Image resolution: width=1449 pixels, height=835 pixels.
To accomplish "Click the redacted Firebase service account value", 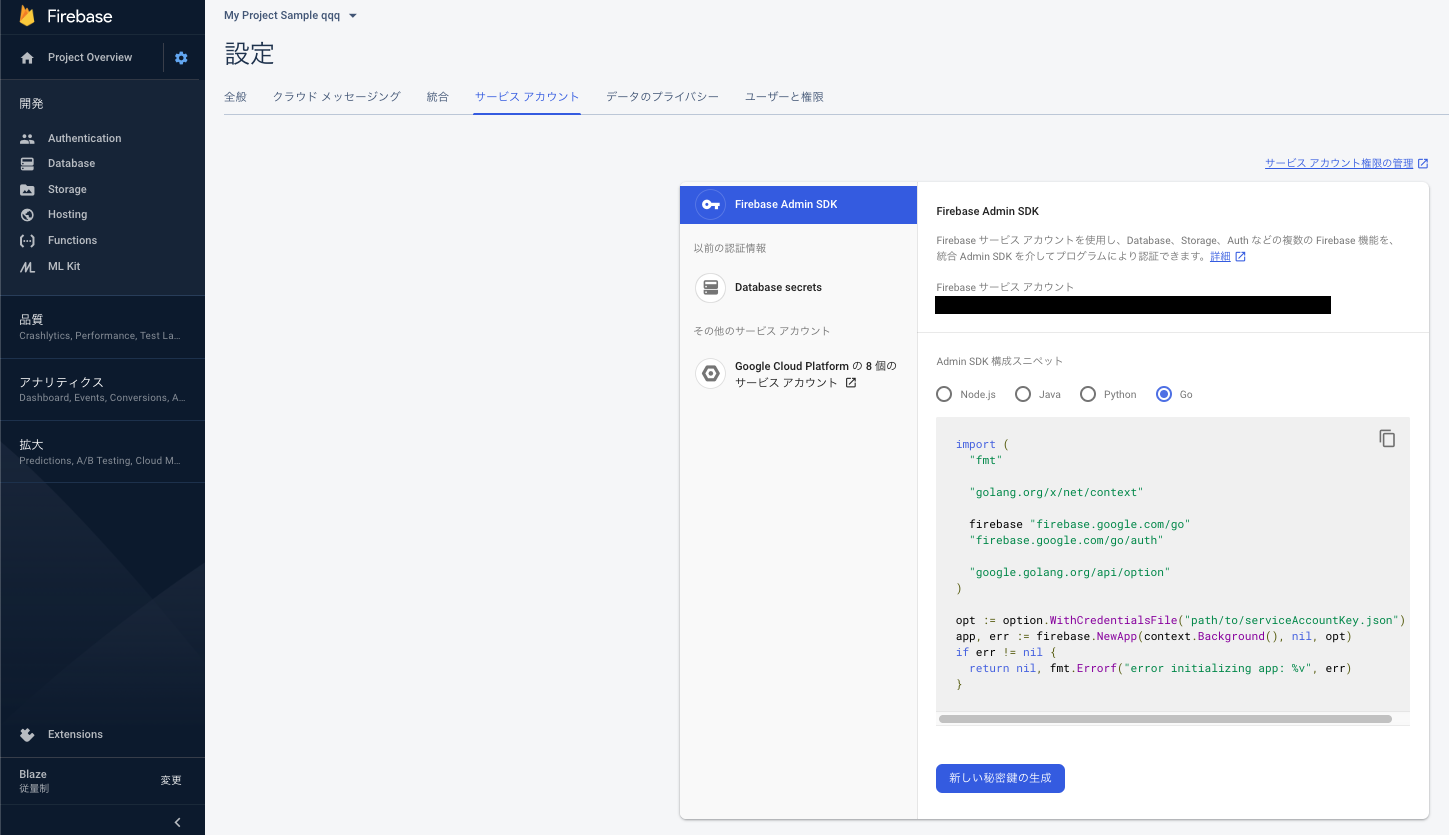I will pos(1133,305).
